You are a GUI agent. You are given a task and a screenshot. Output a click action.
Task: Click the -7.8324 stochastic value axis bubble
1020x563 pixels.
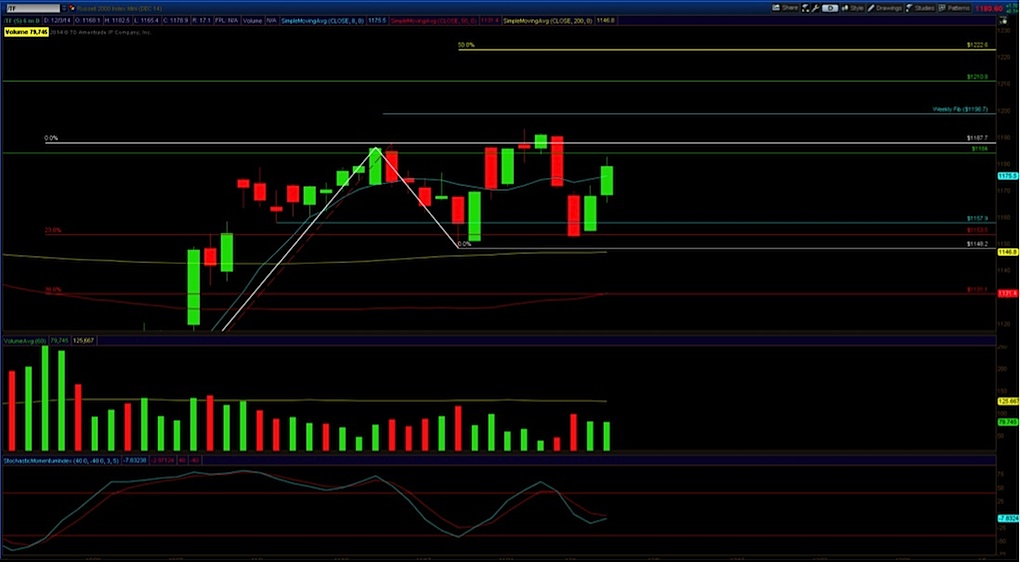click(x=1007, y=518)
